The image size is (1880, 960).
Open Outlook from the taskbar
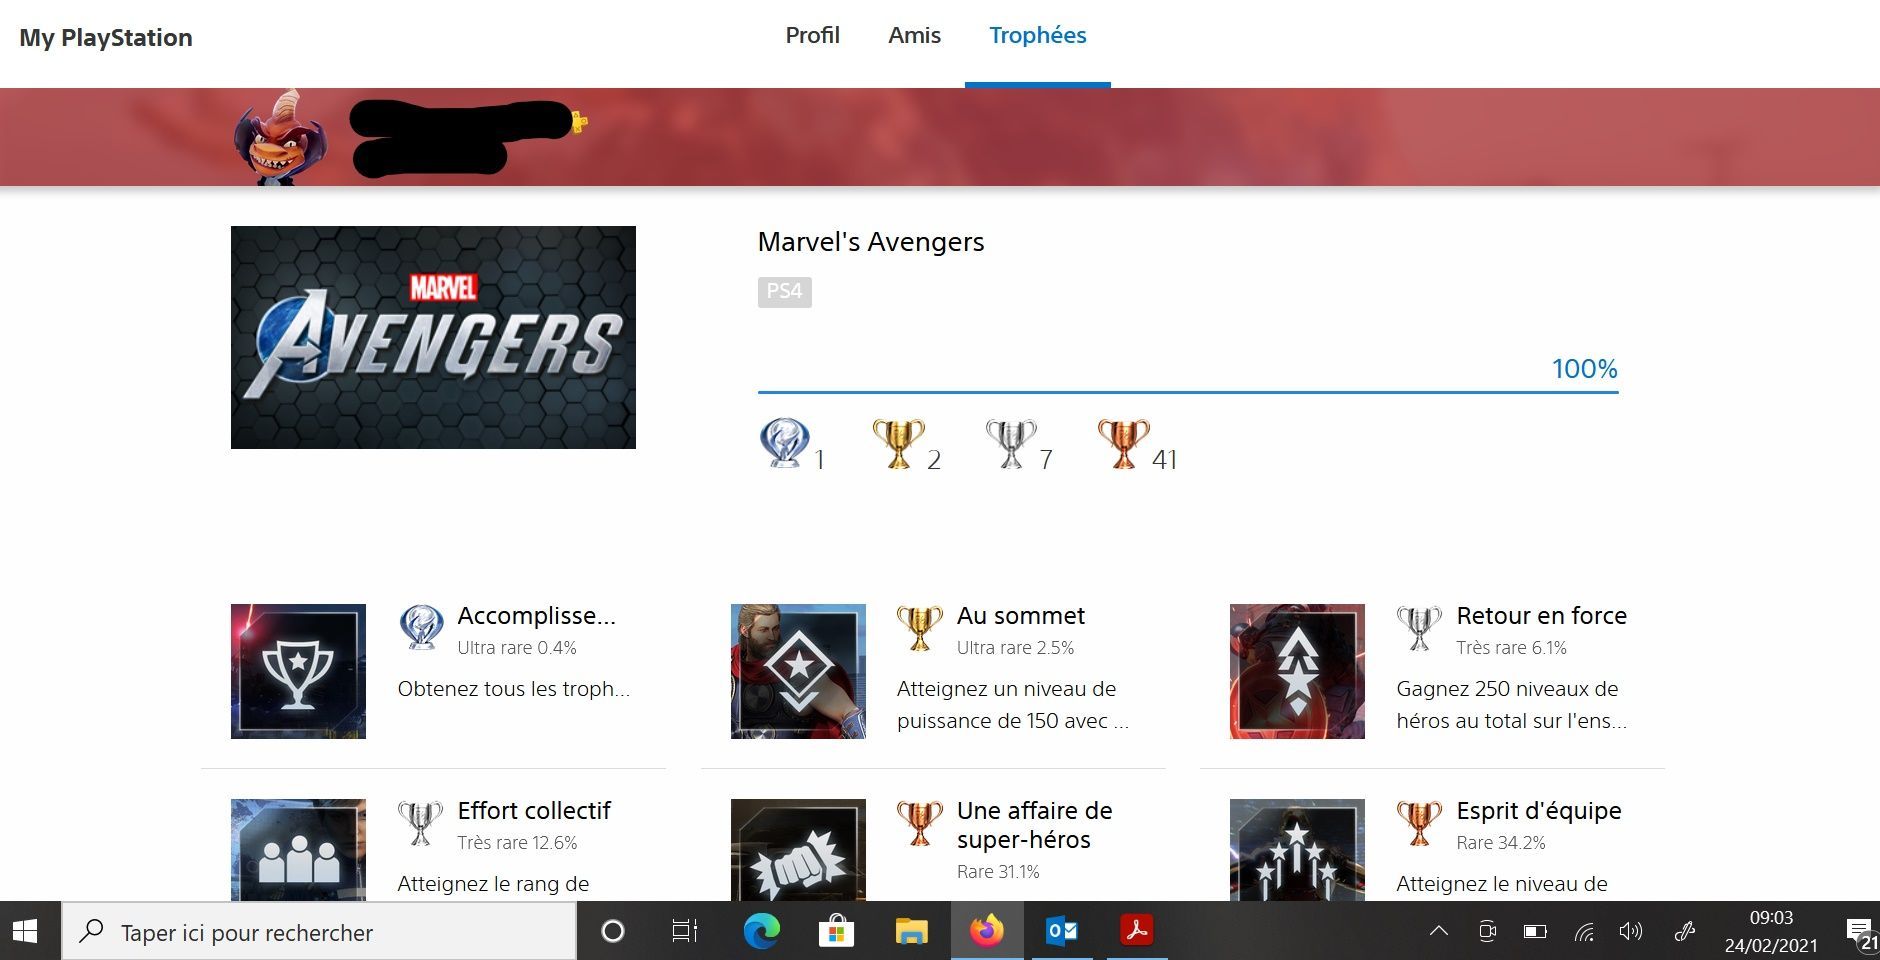[1062, 931]
